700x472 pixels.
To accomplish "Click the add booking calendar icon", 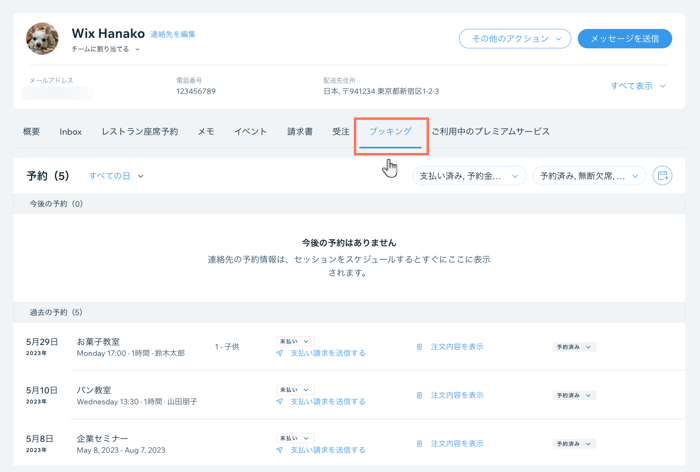I will click(662, 175).
